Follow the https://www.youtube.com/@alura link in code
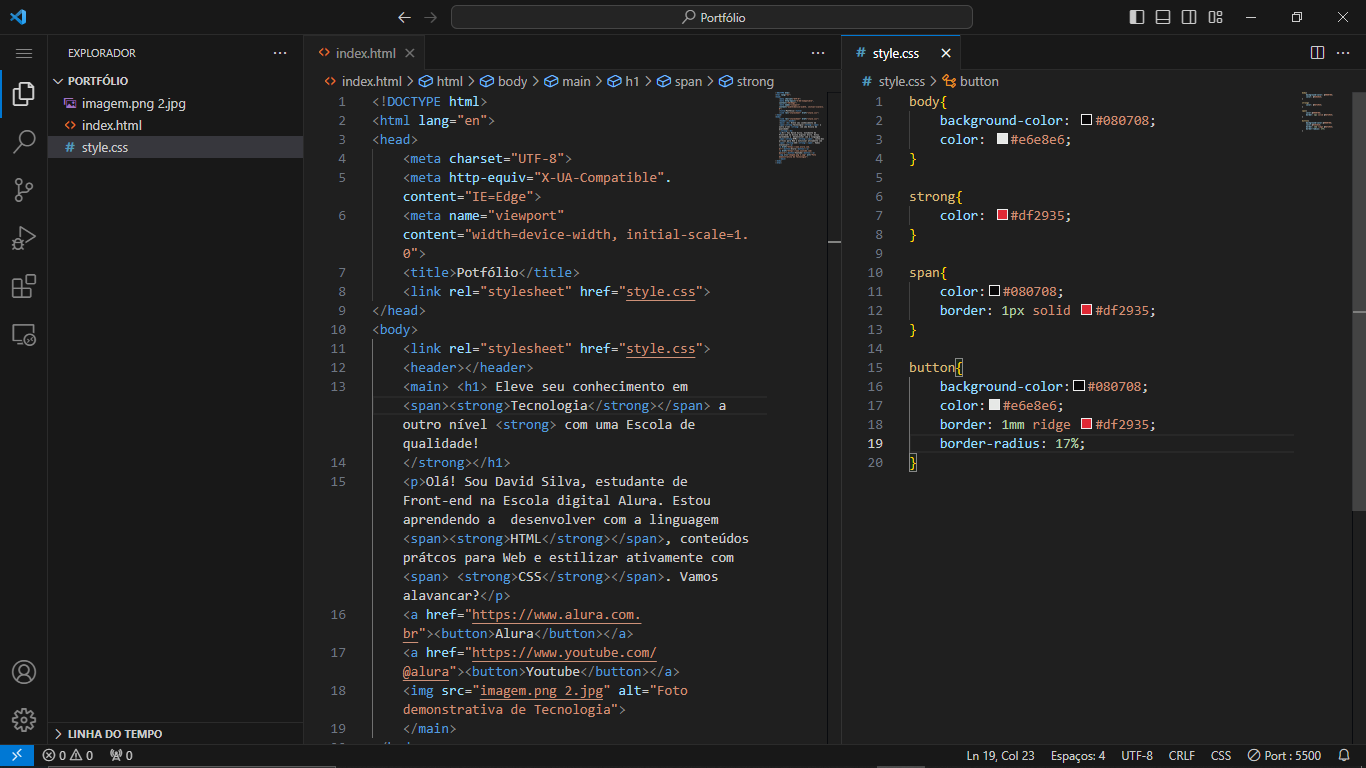Screen dimensions: 1366x768 (x=564, y=653)
